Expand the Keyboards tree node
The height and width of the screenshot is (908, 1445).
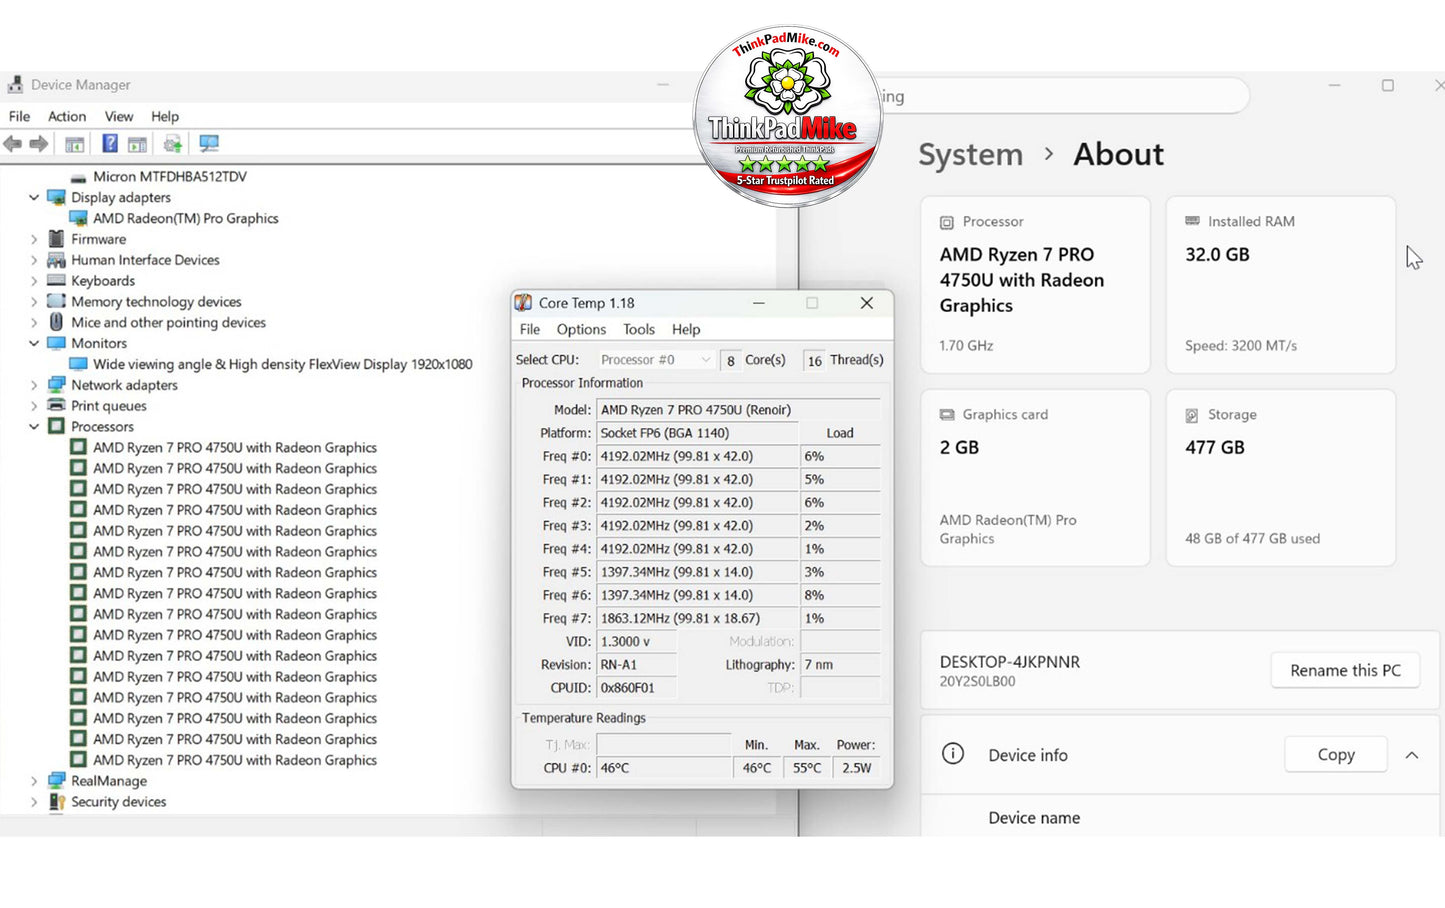pyautogui.click(x=34, y=281)
